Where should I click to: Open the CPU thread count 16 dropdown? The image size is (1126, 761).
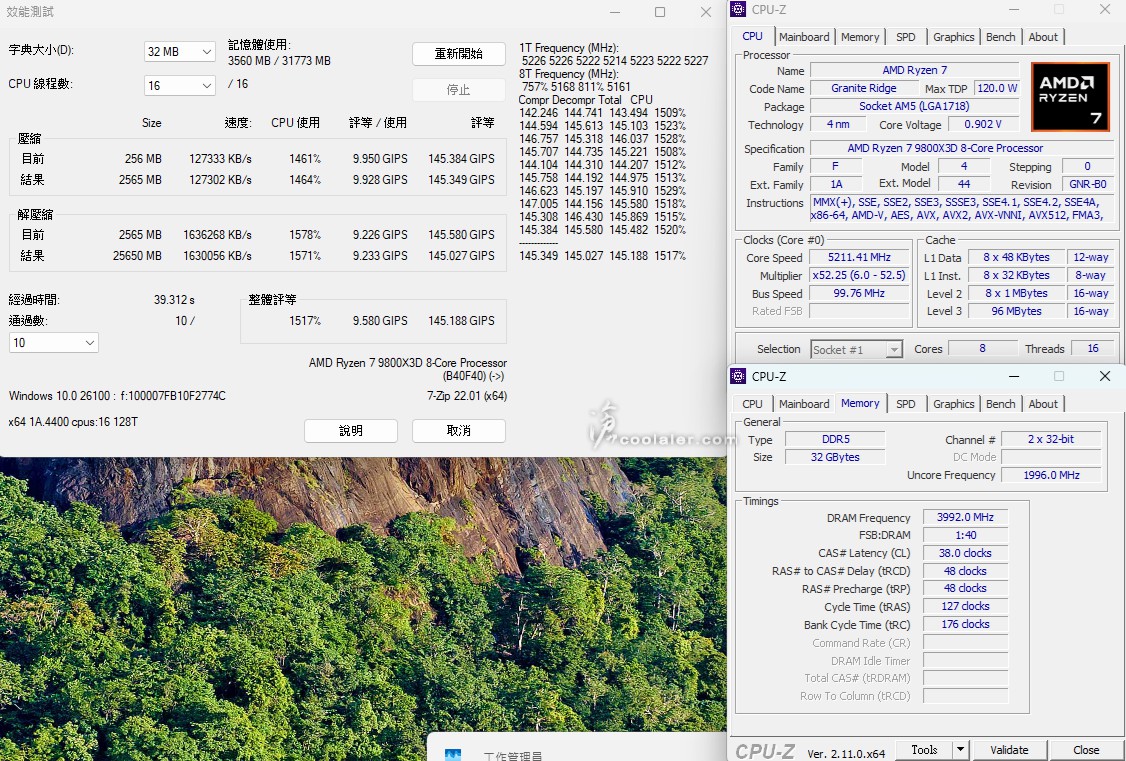[180, 85]
